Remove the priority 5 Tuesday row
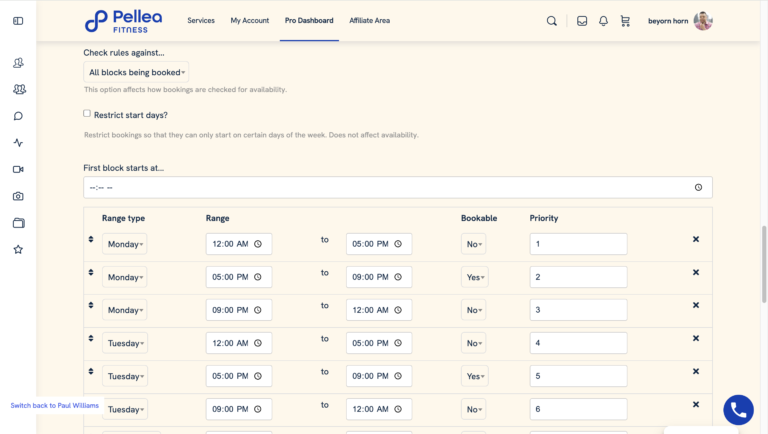This screenshot has width=768, height=434. click(696, 371)
